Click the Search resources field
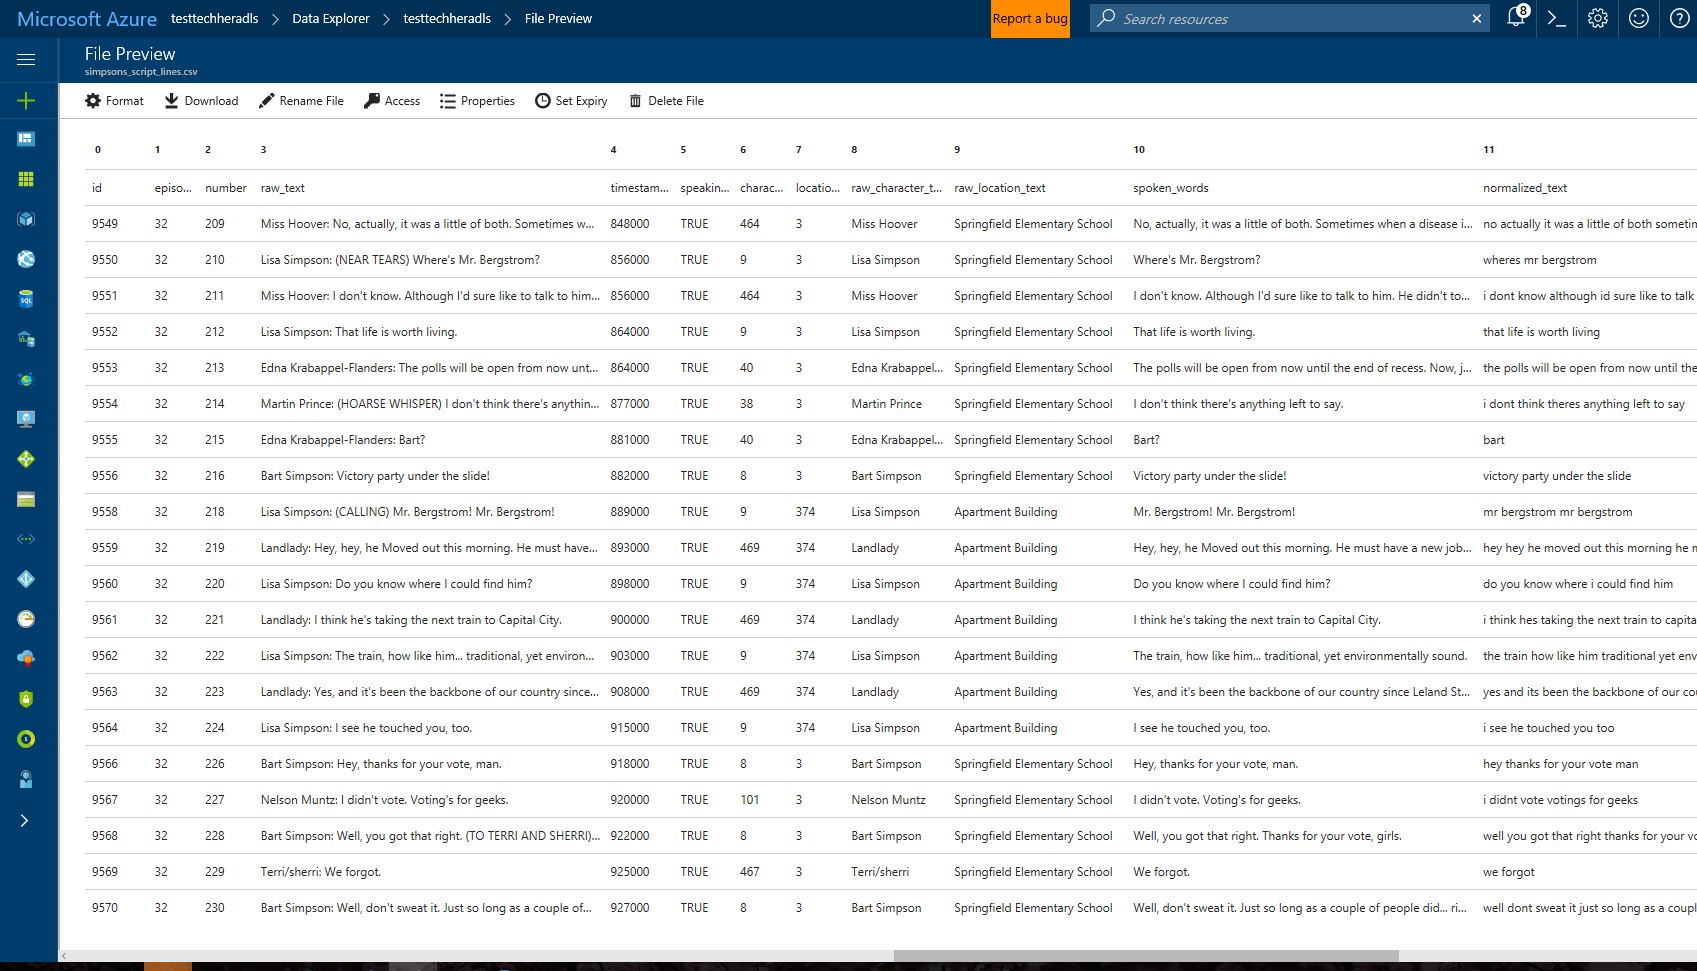Screen dimensions: 1697x971 click(x=1290, y=18)
